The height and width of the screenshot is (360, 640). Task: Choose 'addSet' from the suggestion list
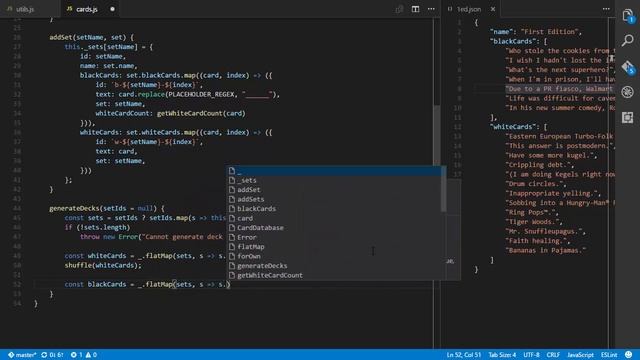[333, 190]
